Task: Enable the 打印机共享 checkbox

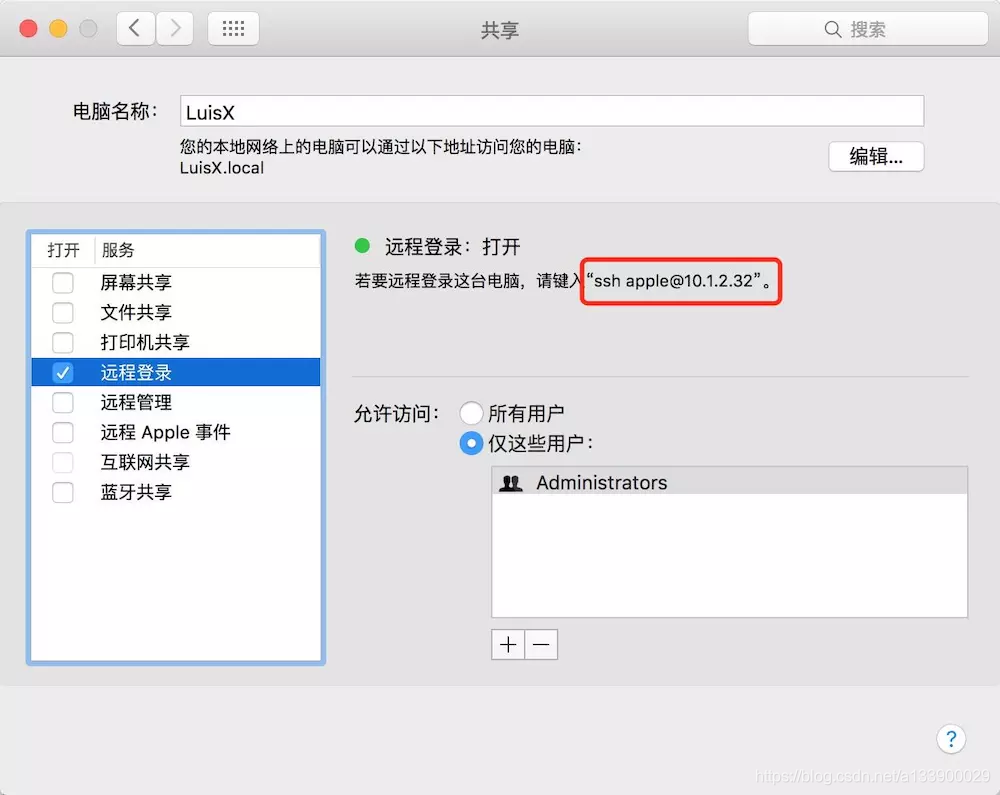Action: [x=62, y=342]
